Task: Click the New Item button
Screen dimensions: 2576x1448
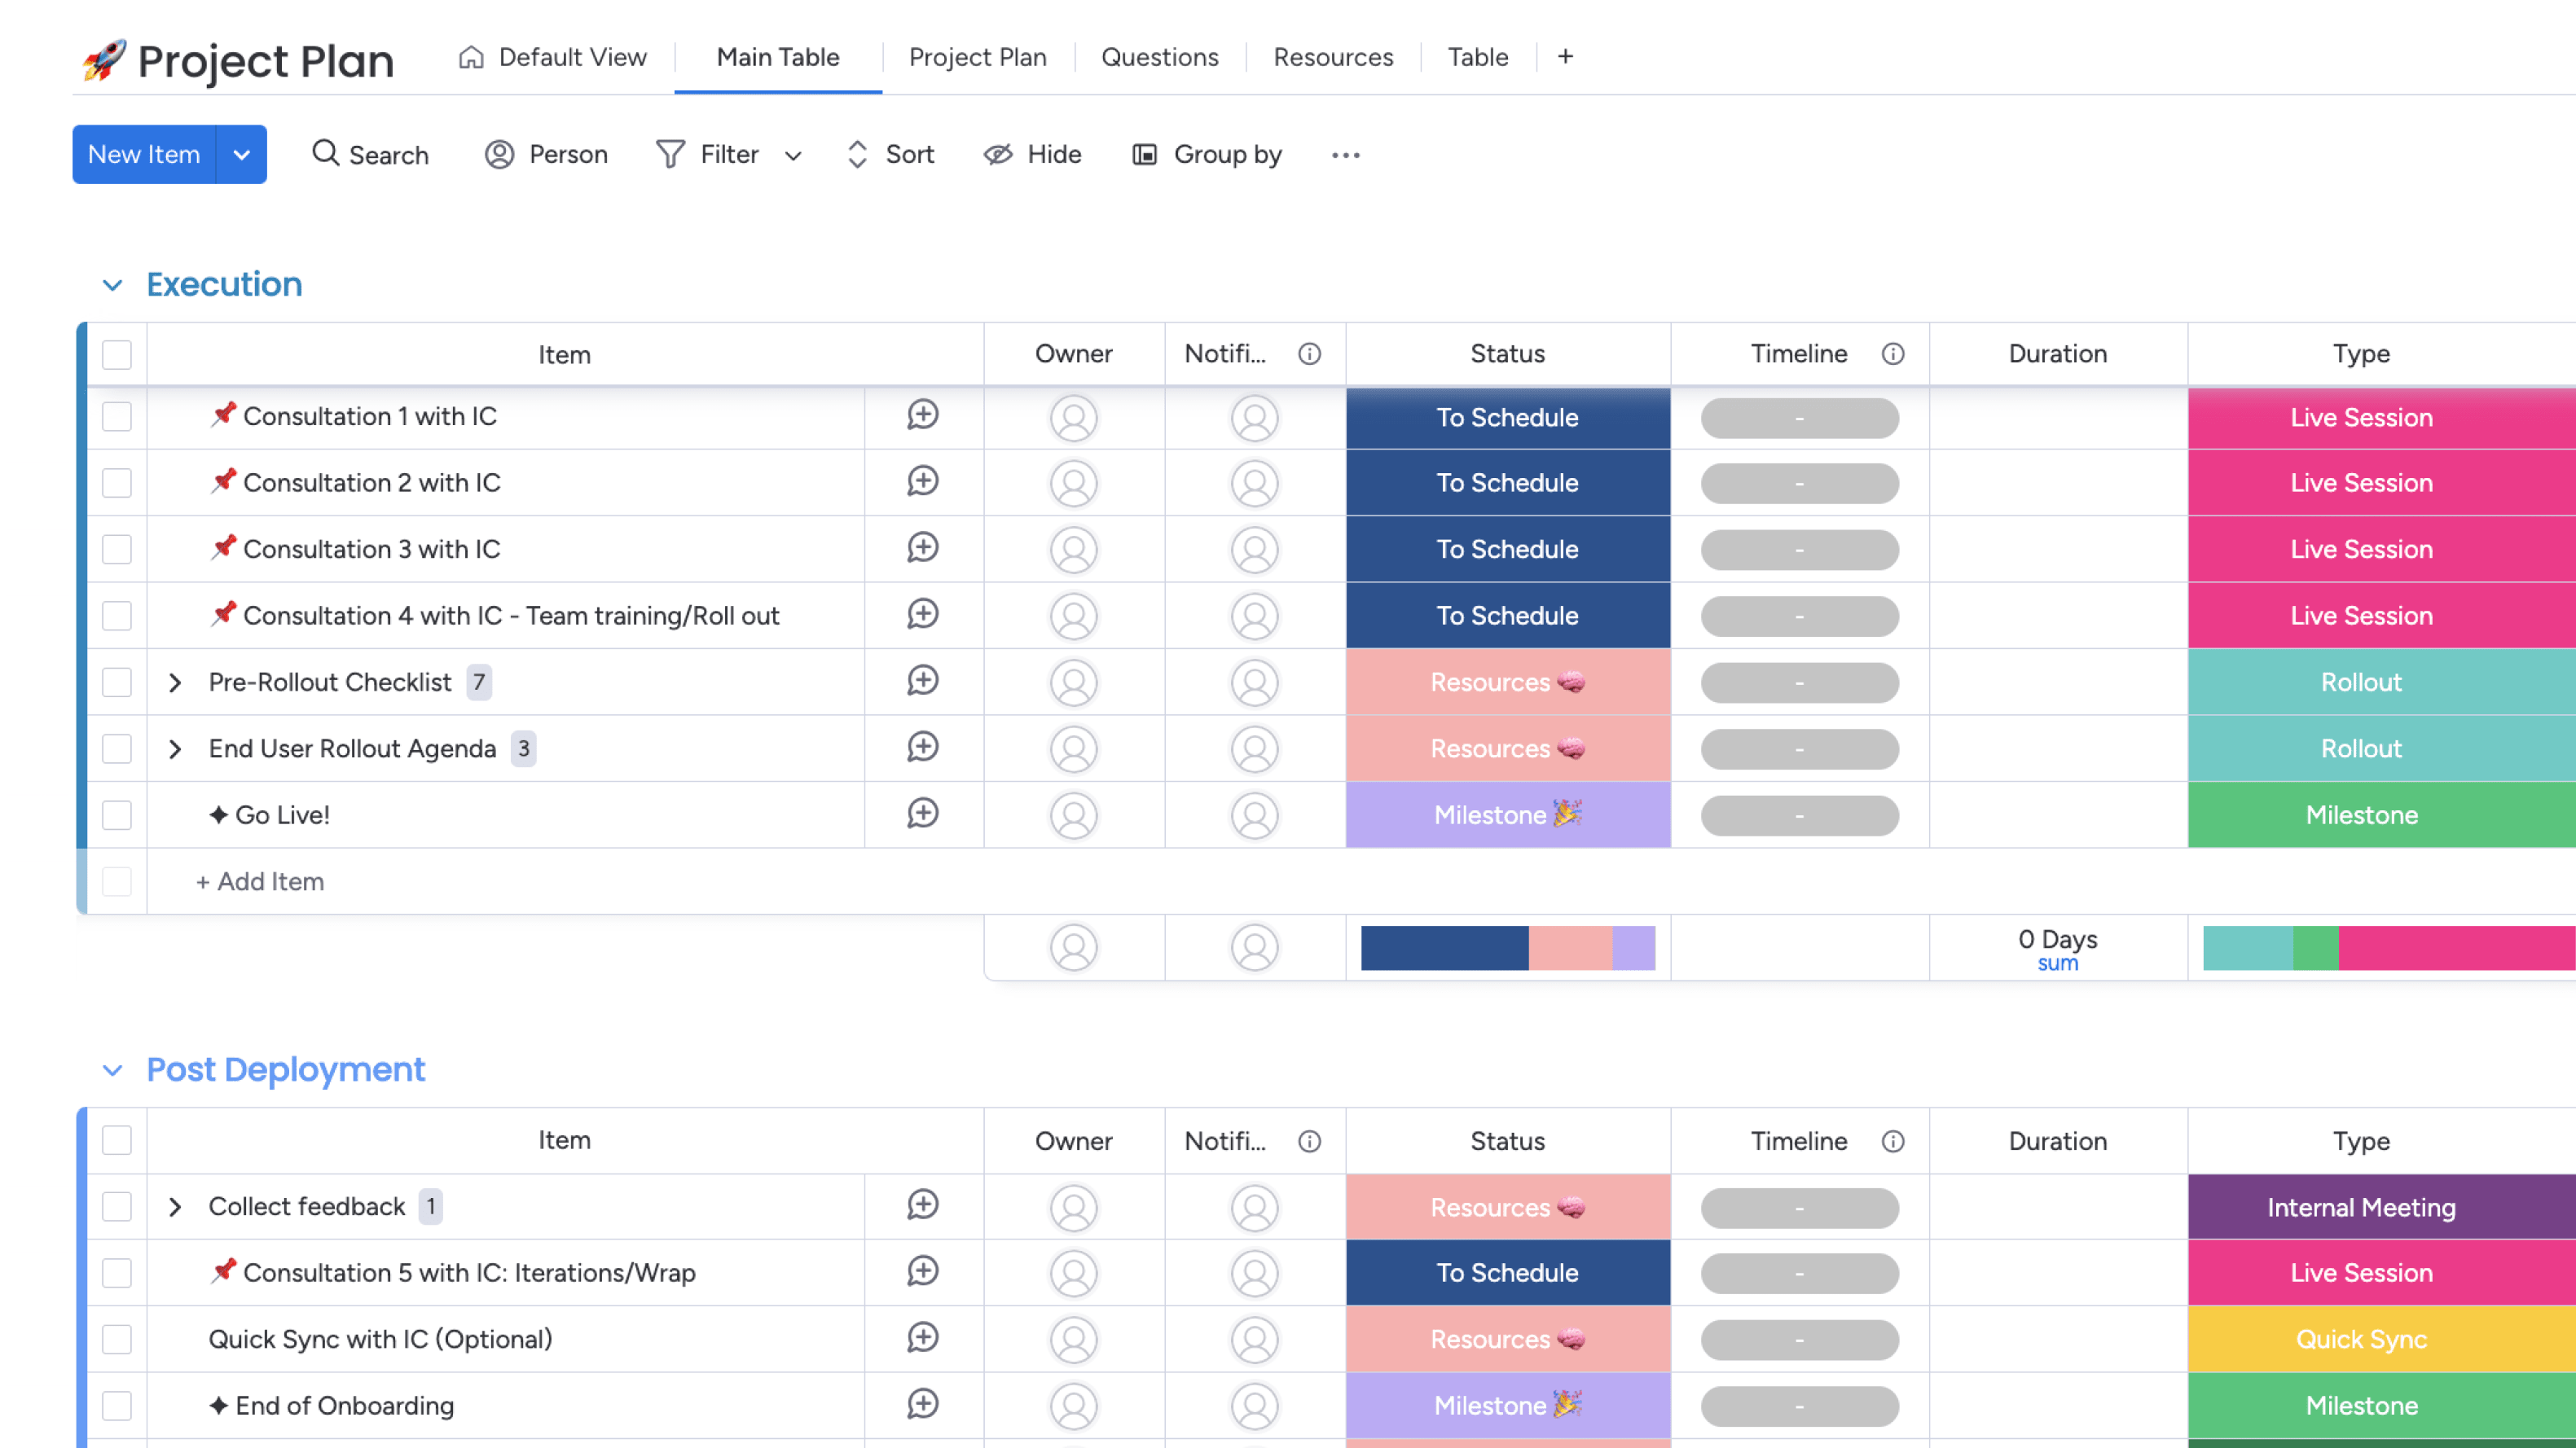Action: point(144,155)
